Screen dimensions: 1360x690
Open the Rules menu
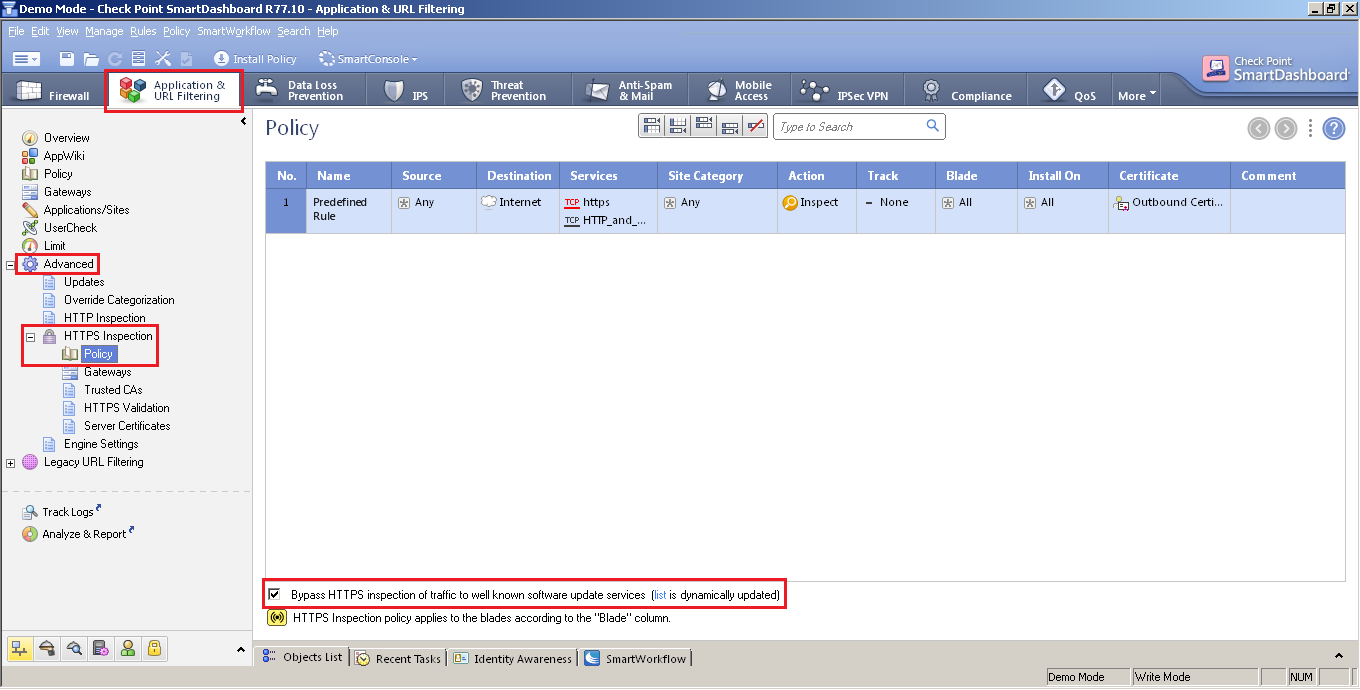point(143,31)
